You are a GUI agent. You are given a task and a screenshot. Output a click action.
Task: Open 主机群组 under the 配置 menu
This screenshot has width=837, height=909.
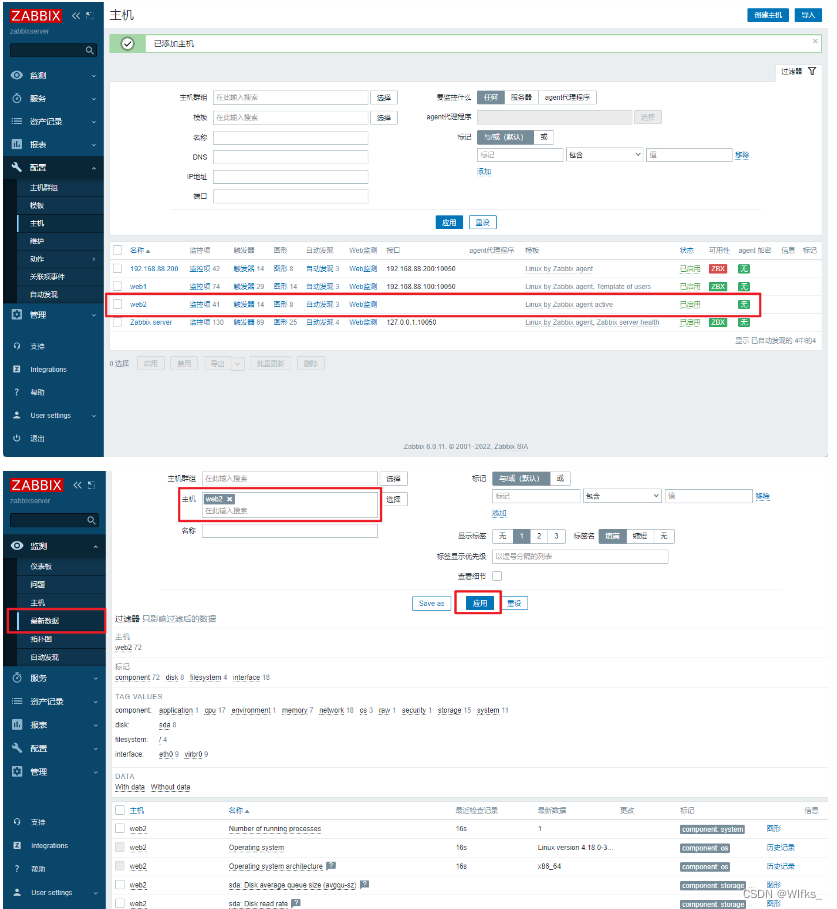pos(43,188)
